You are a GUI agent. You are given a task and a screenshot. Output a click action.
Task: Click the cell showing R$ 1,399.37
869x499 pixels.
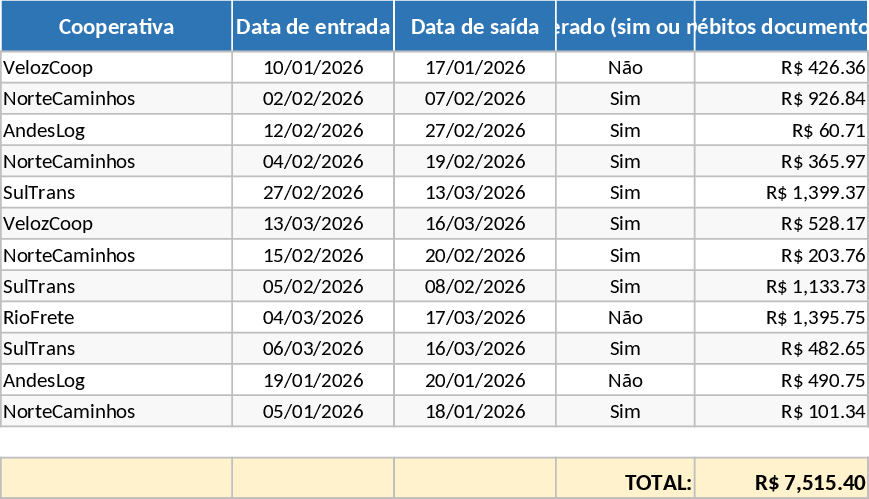click(781, 193)
